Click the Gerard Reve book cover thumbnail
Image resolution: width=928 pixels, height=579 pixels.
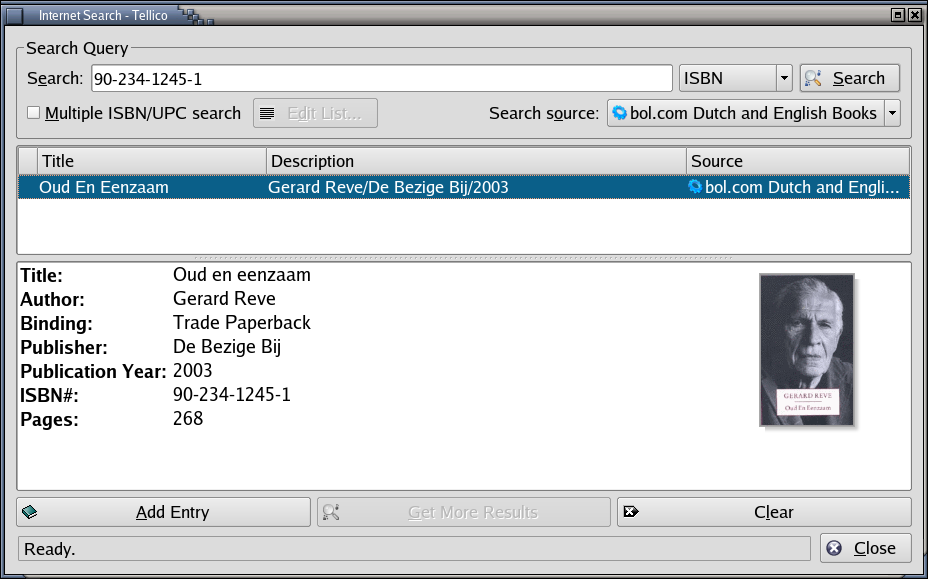pyautogui.click(x=807, y=350)
